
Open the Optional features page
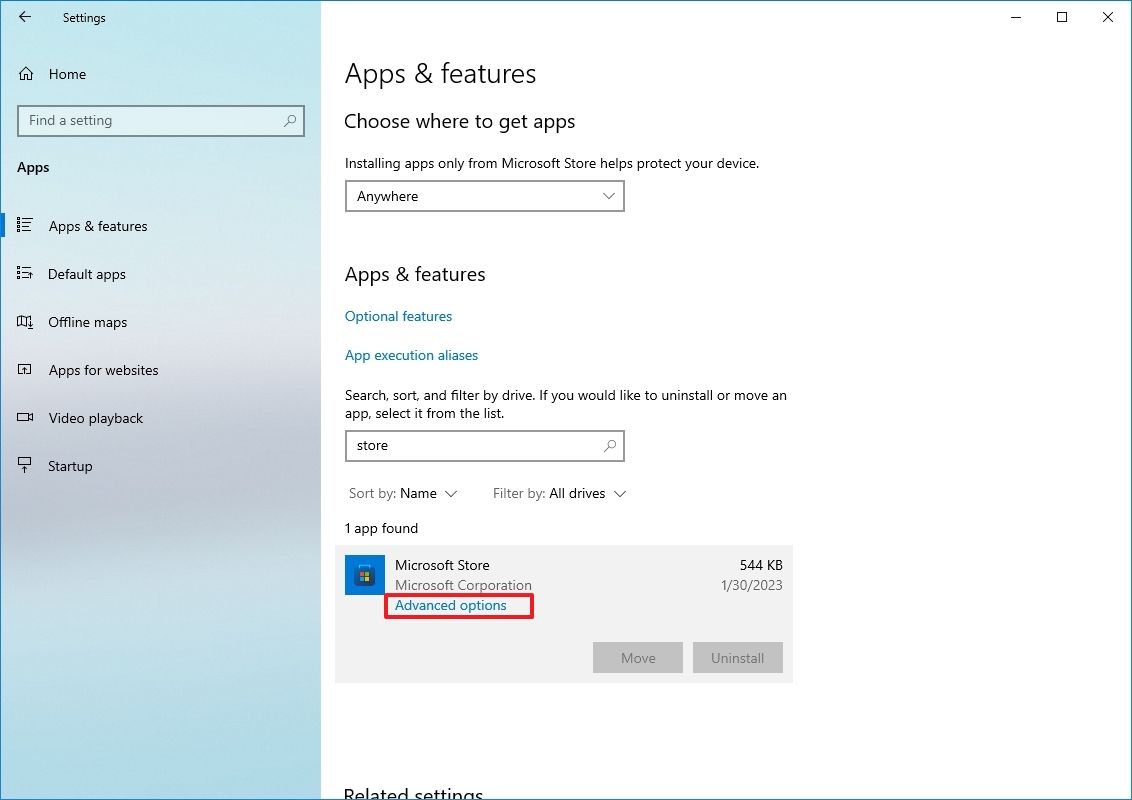(398, 316)
